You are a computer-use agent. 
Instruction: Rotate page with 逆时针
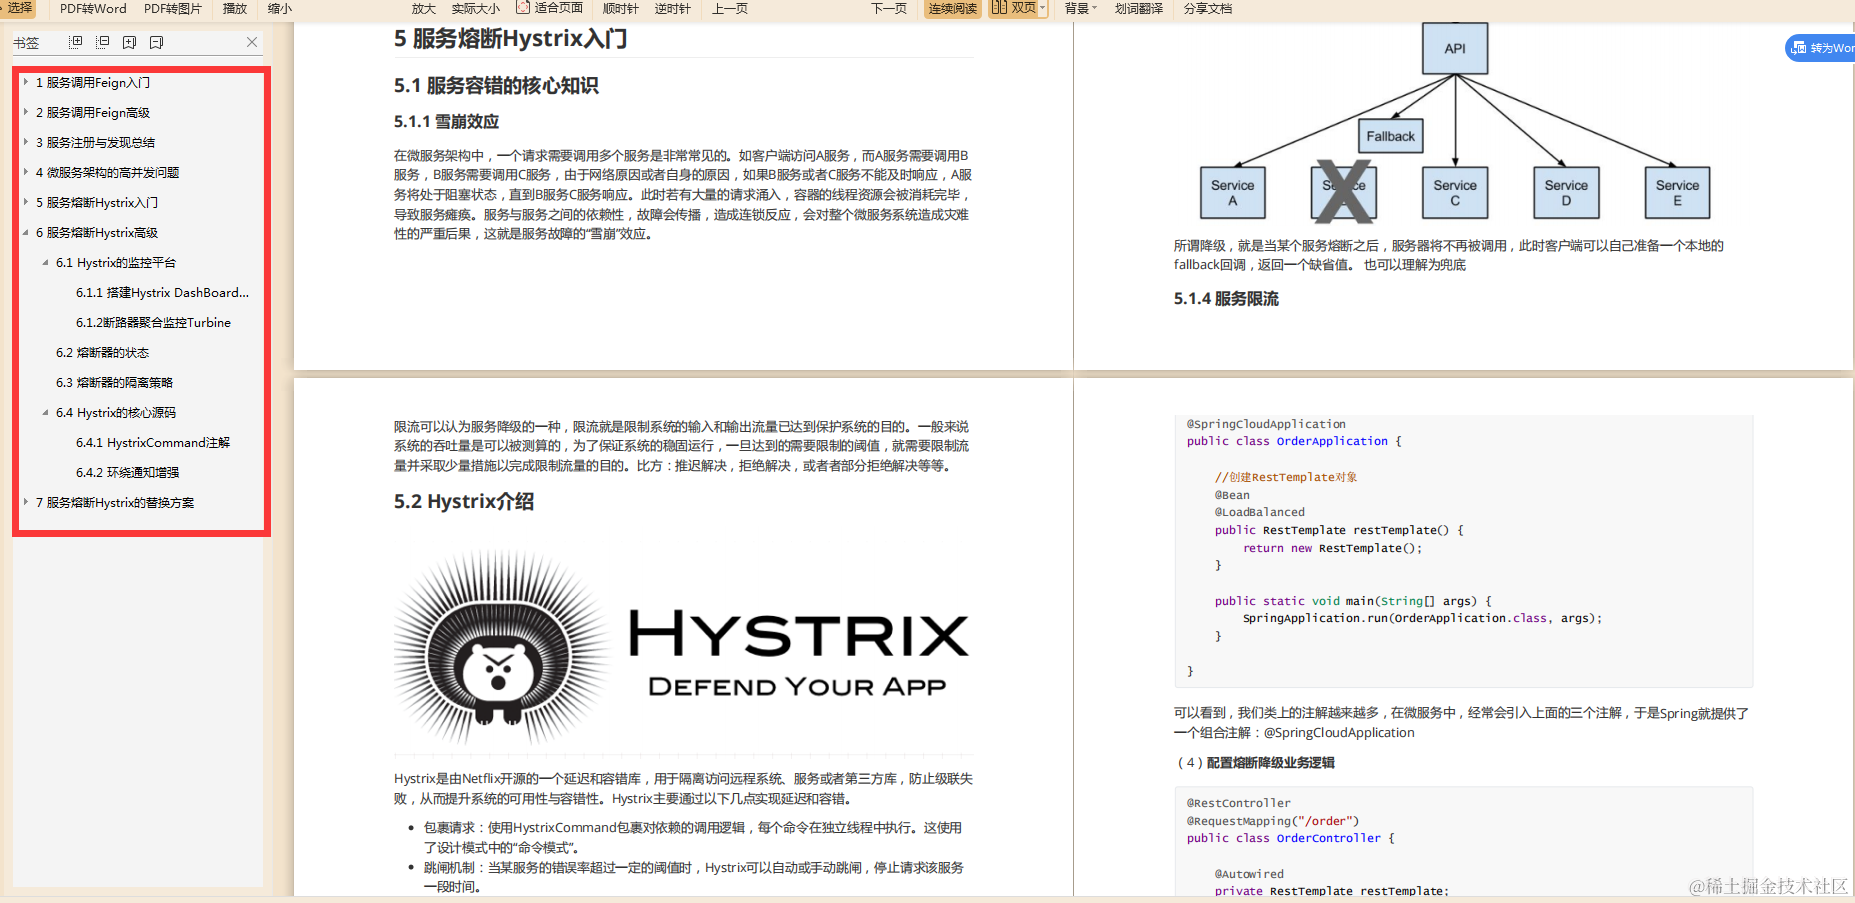[x=673, y=9]
